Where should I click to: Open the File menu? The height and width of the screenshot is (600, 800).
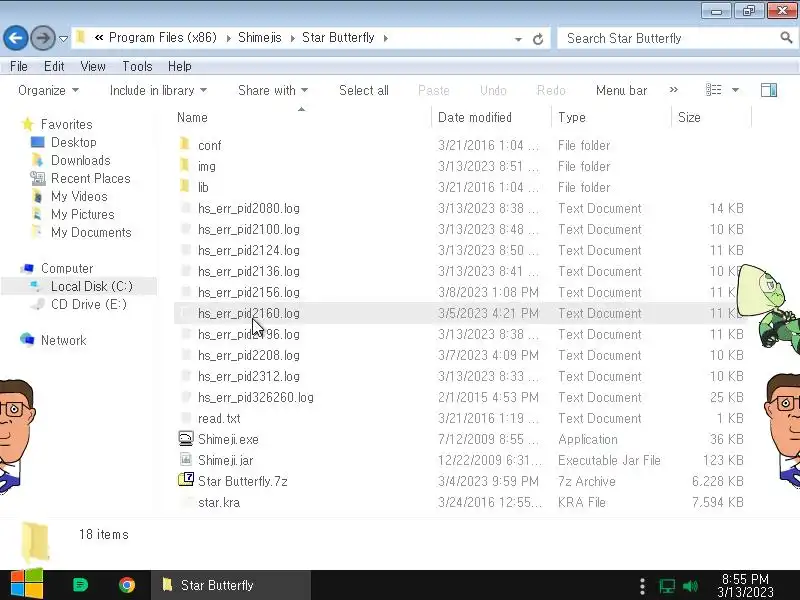(x=19, y=66)
